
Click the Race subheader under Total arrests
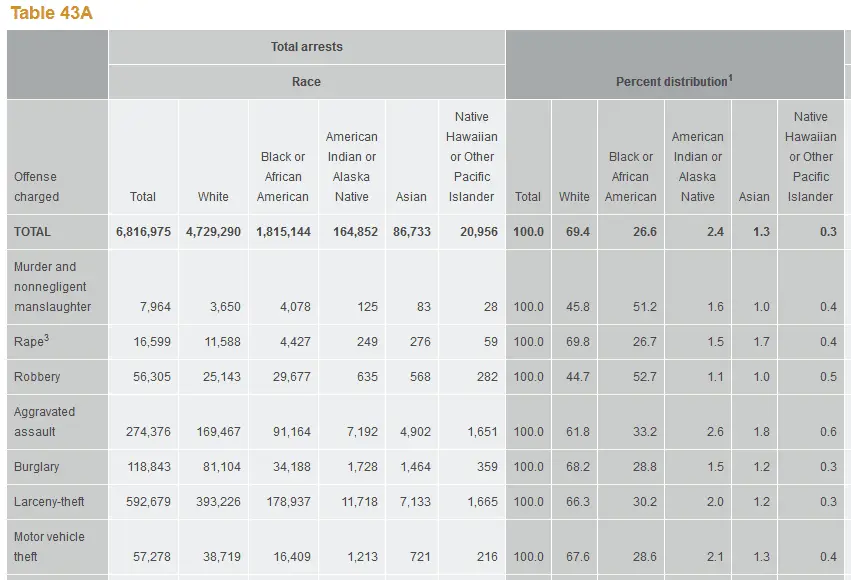(306, 82)
